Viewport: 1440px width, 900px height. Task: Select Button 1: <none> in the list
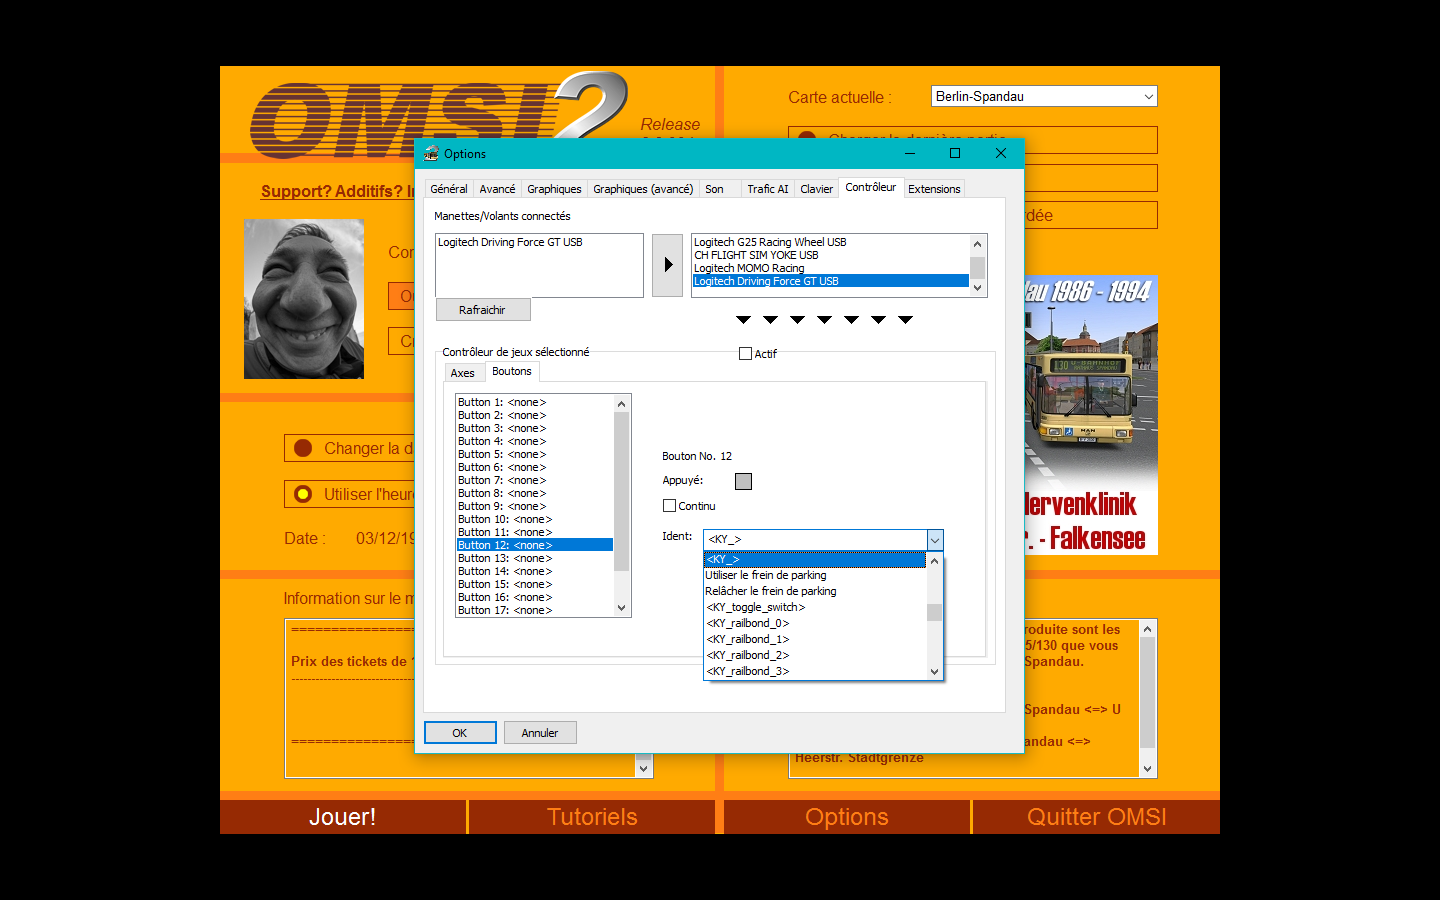click(535, 402)
